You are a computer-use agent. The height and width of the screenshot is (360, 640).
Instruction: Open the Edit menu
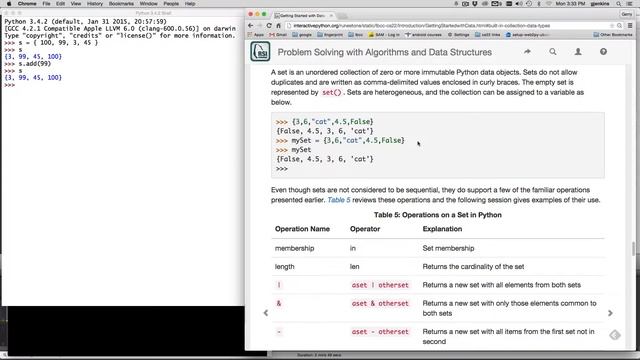60,4
